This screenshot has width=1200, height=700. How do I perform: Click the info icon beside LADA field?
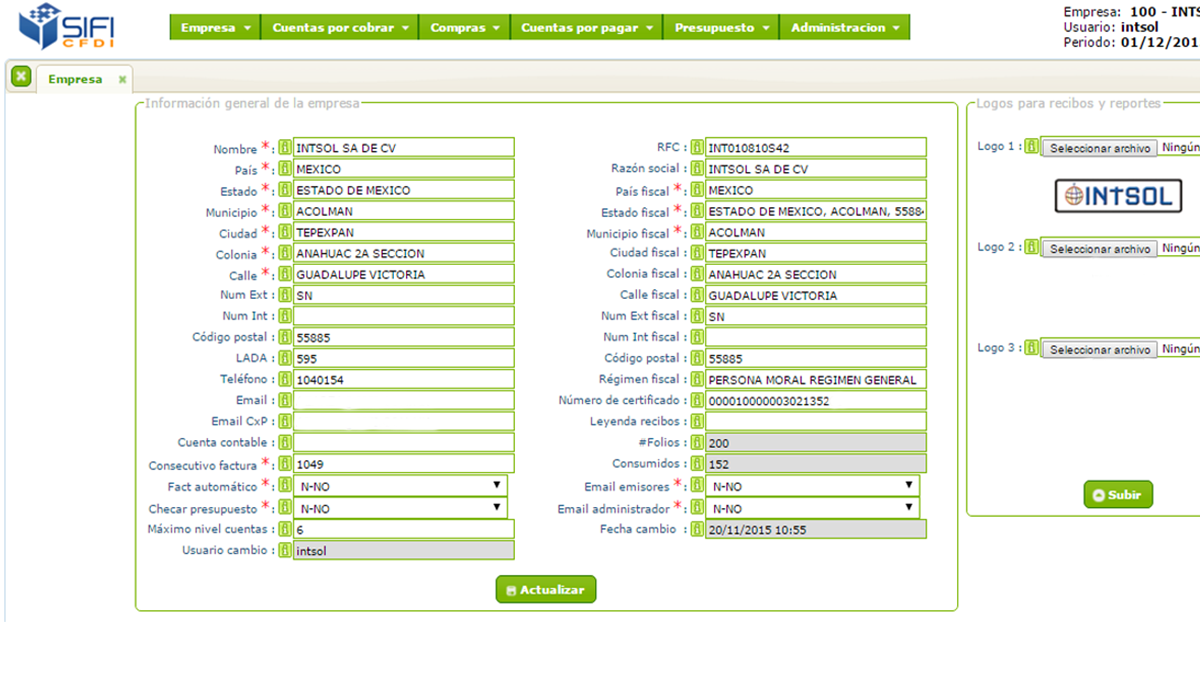pos(284,358)
